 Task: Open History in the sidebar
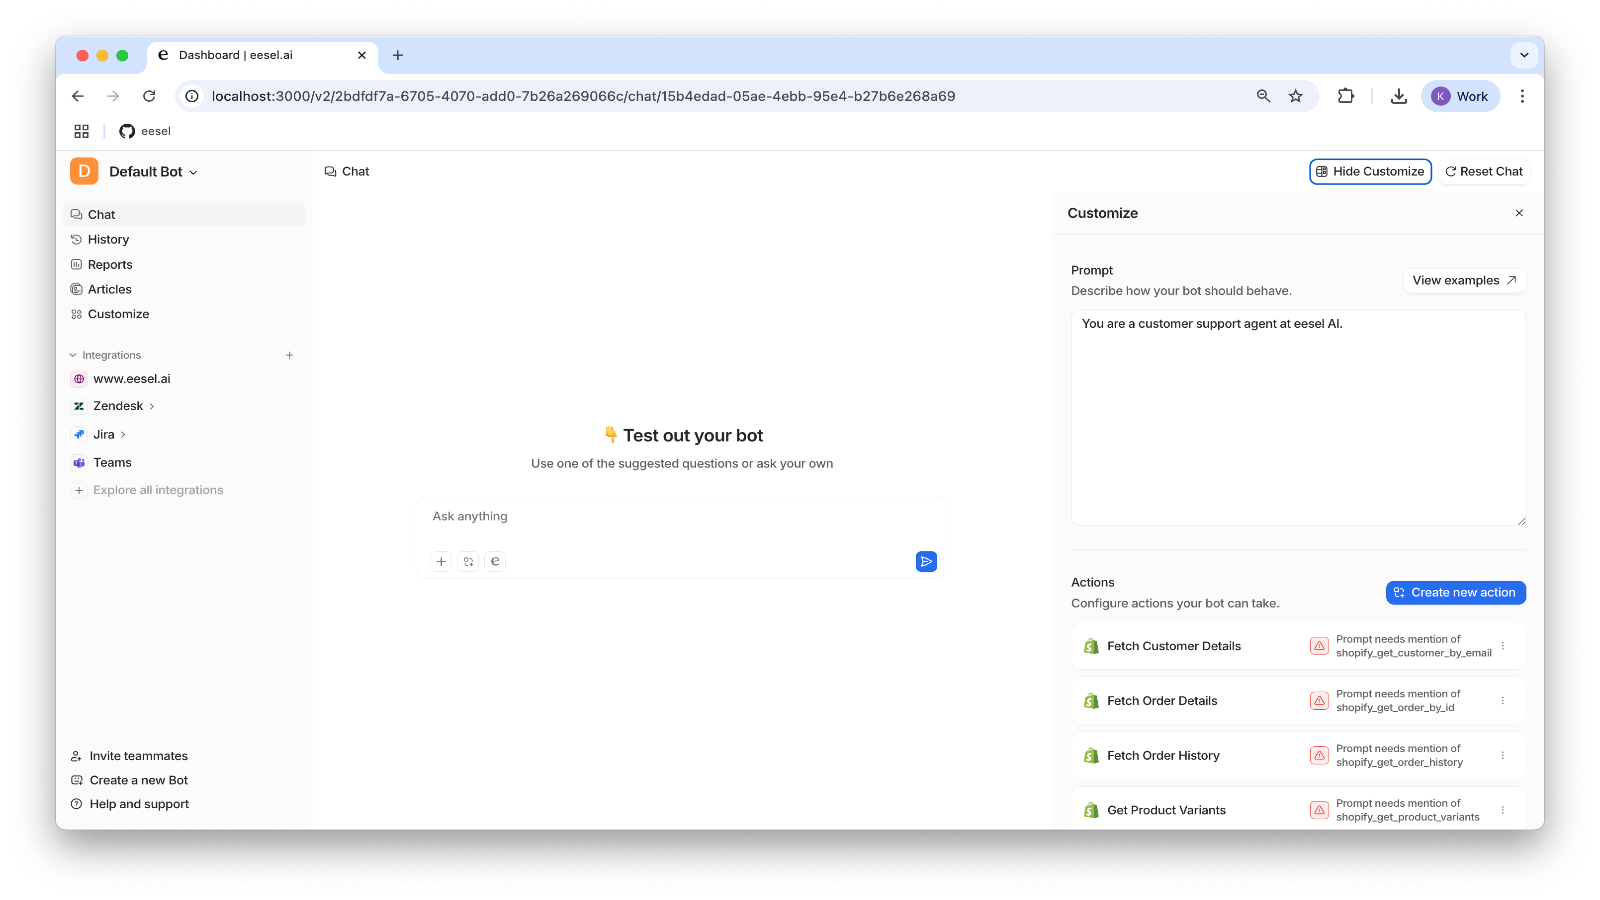(x=108, y=240)
